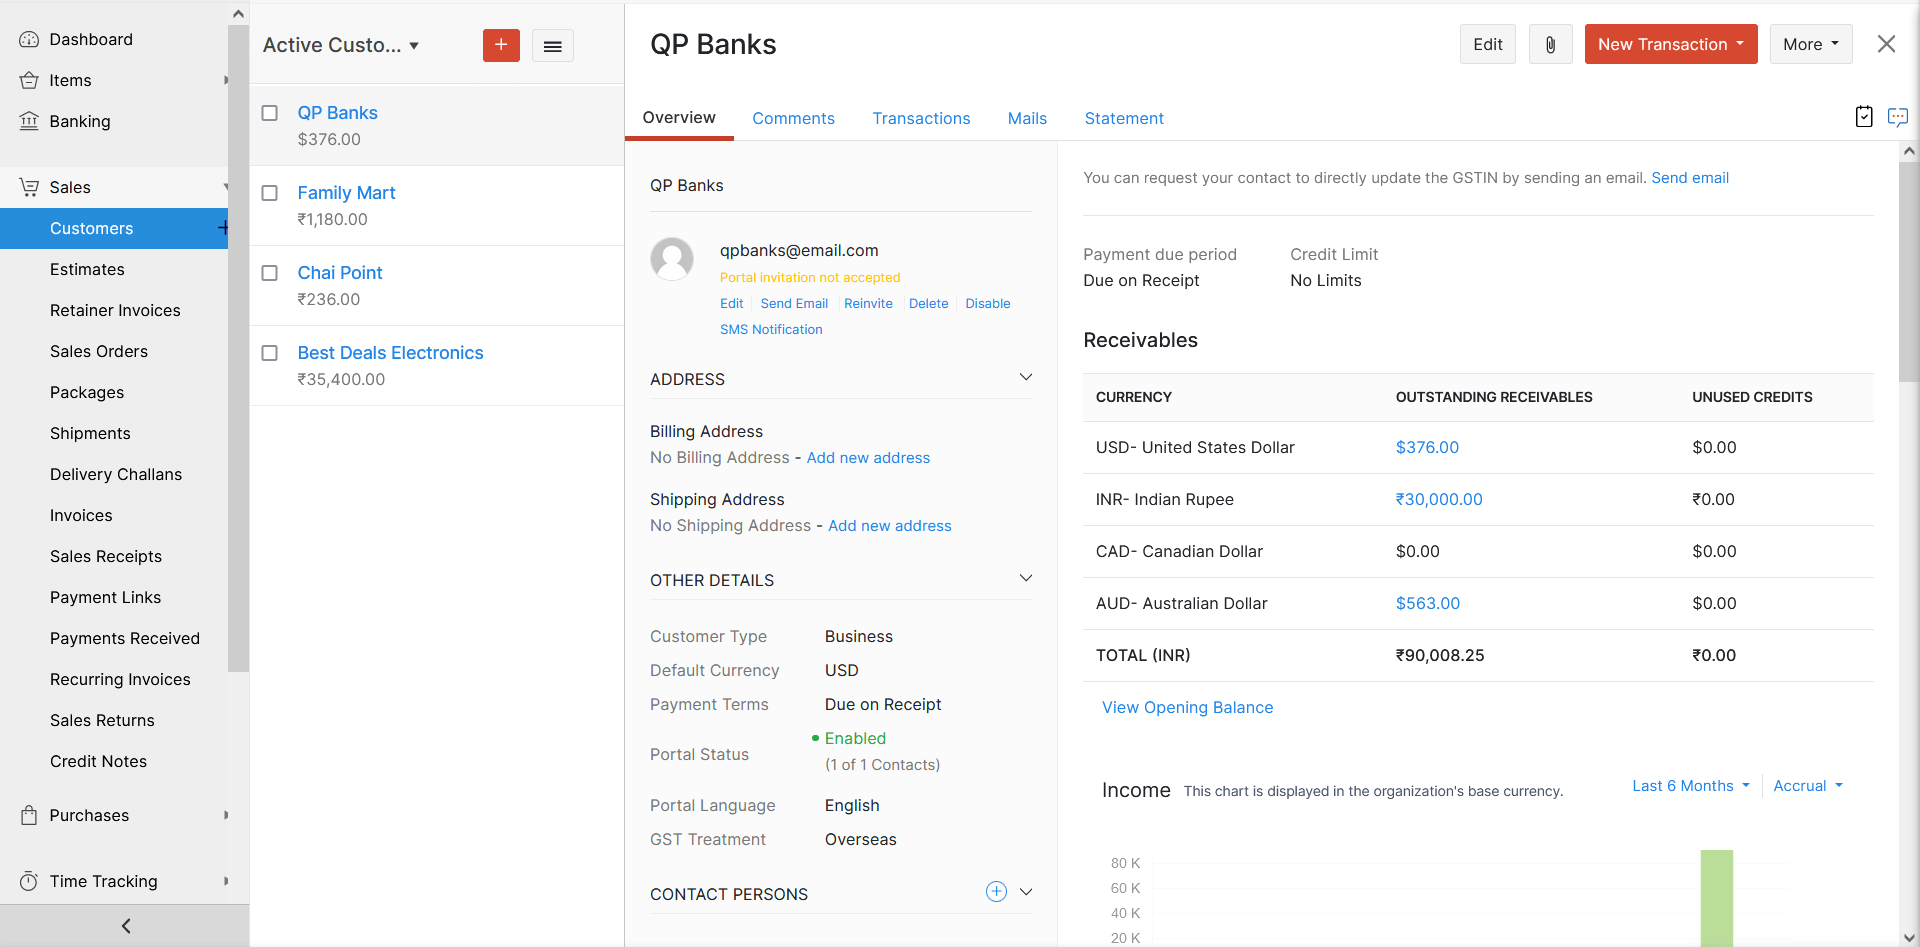Viewport: 1920px width, 947px height.
Task: Open the Dashboard from the sidebar
Action: 90,39
